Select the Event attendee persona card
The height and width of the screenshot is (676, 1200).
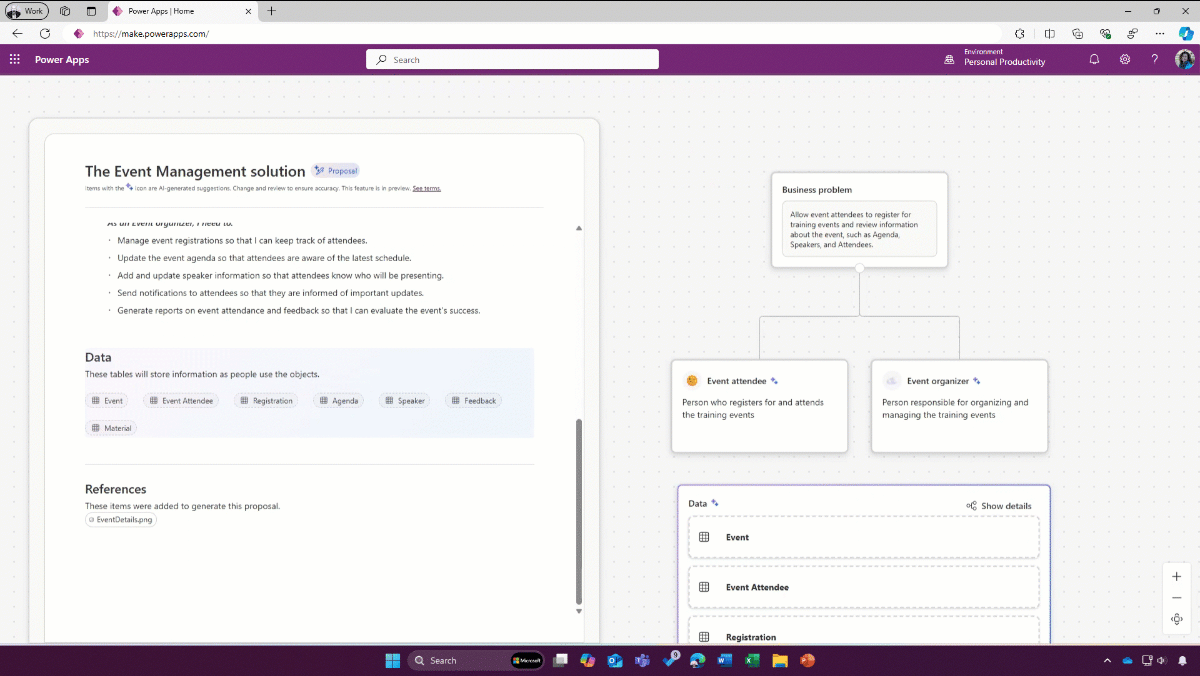tap(759, 405)
